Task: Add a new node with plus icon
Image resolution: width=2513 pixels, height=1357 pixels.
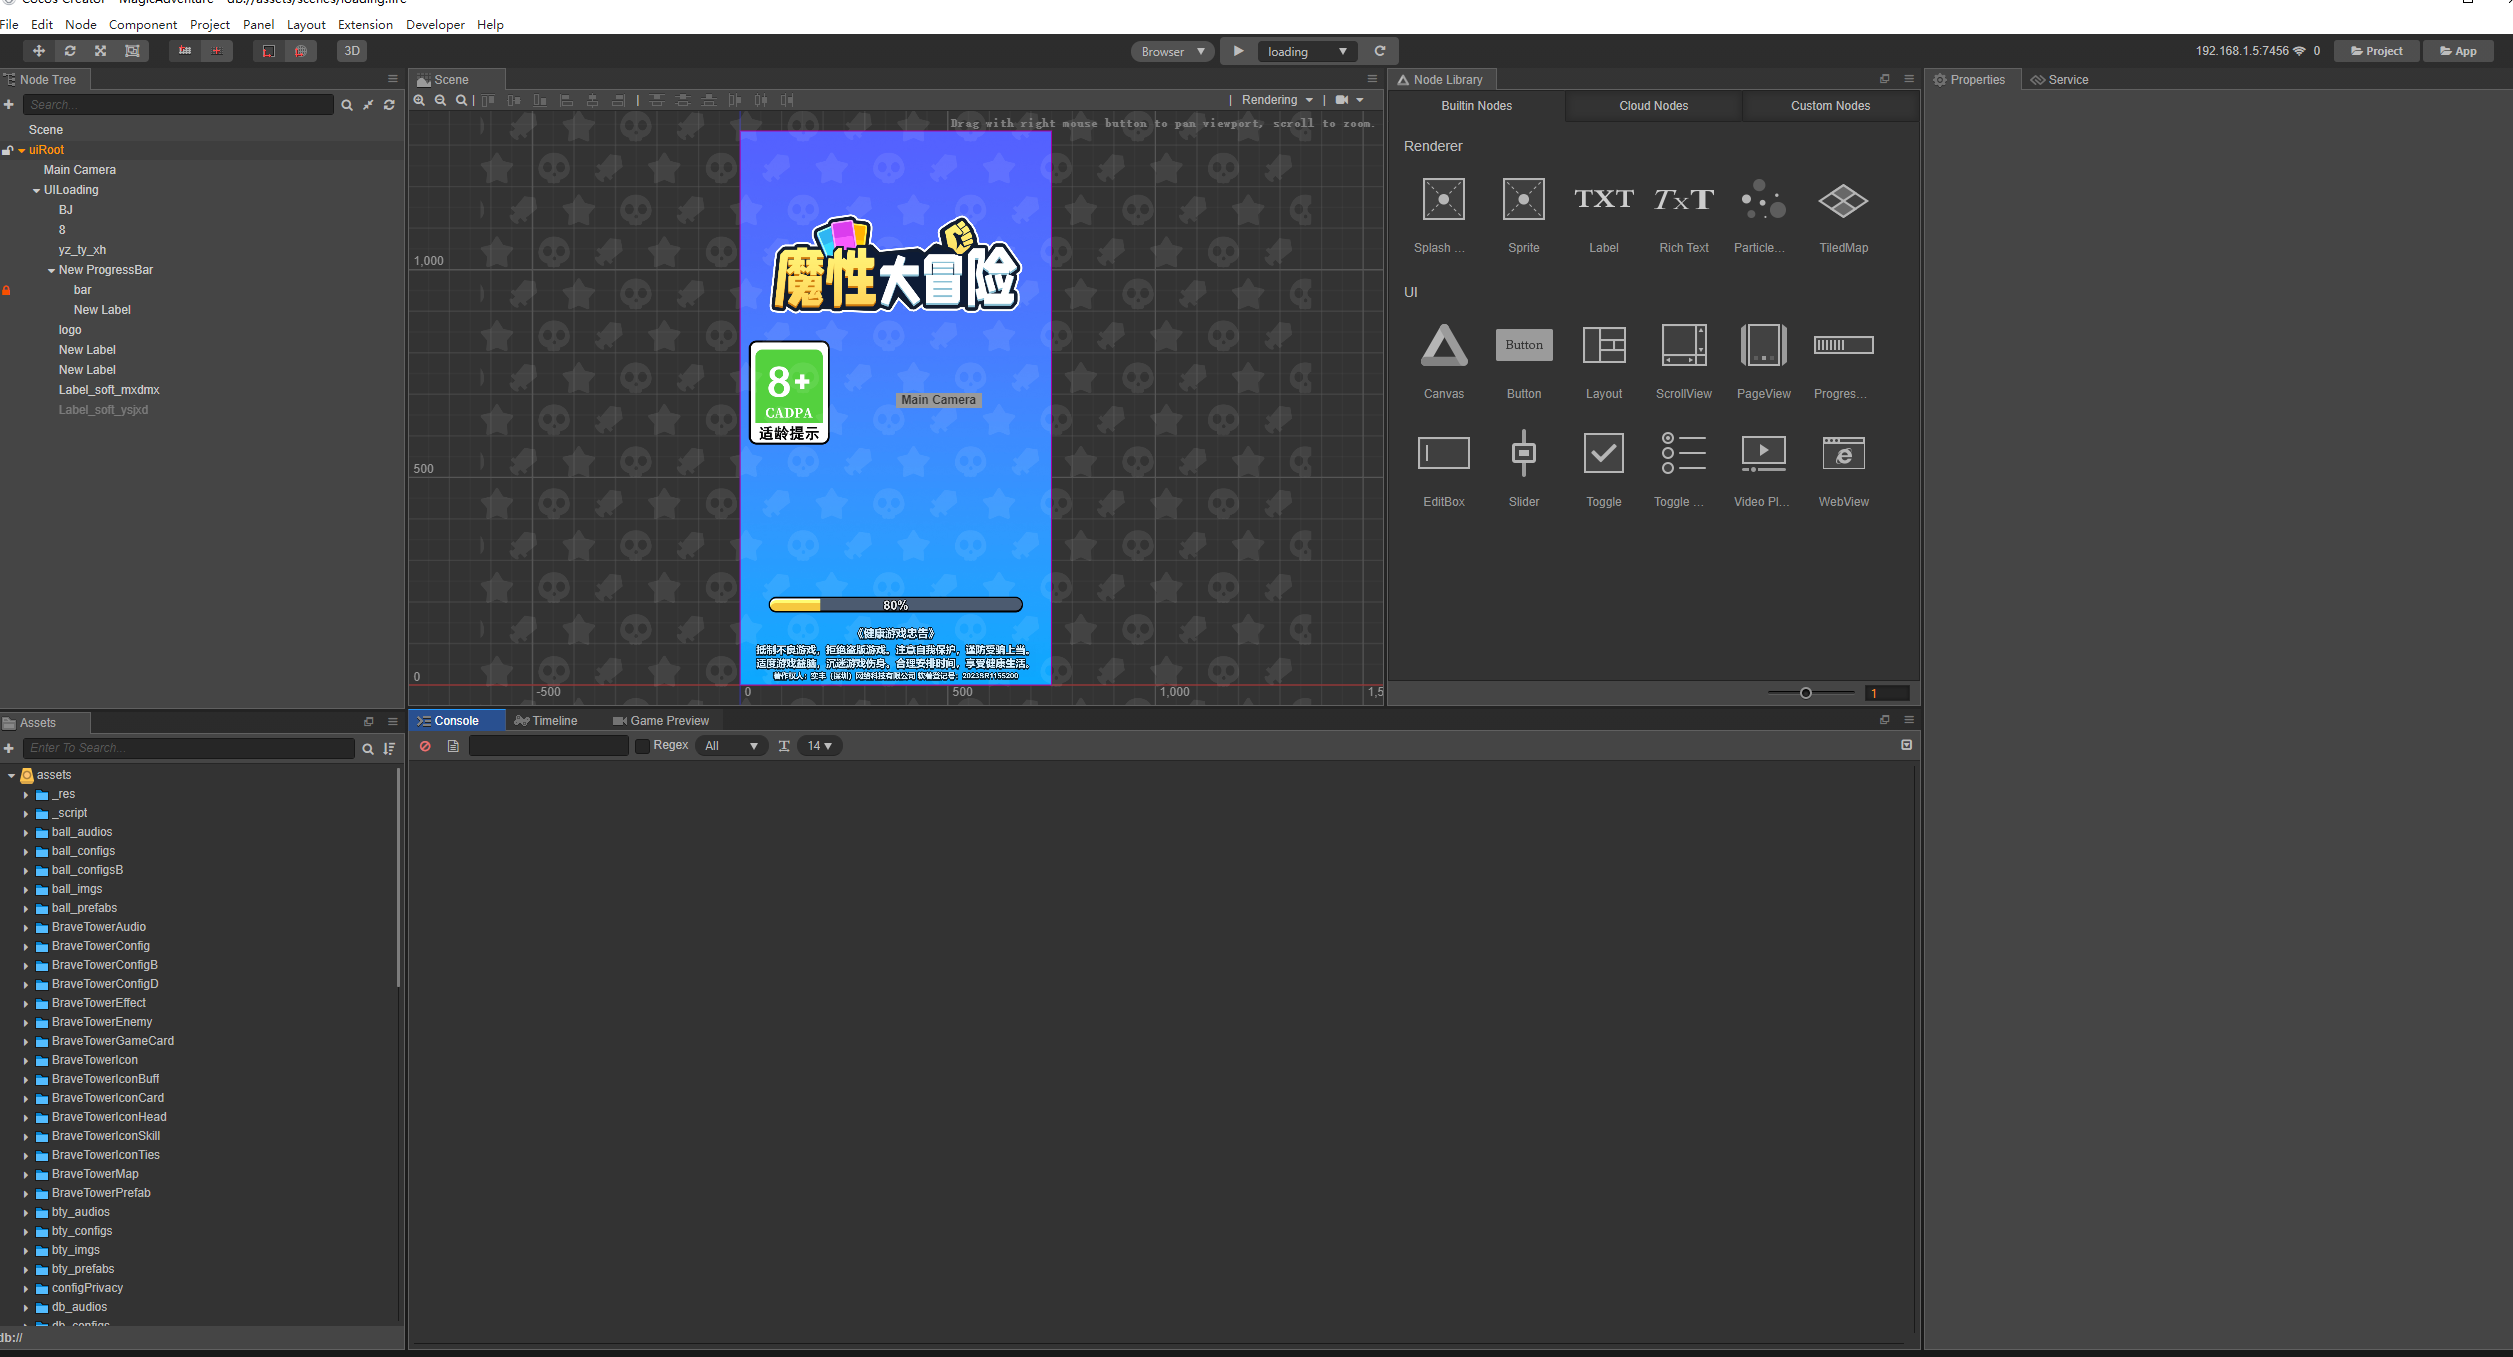Action: point(9,105)
